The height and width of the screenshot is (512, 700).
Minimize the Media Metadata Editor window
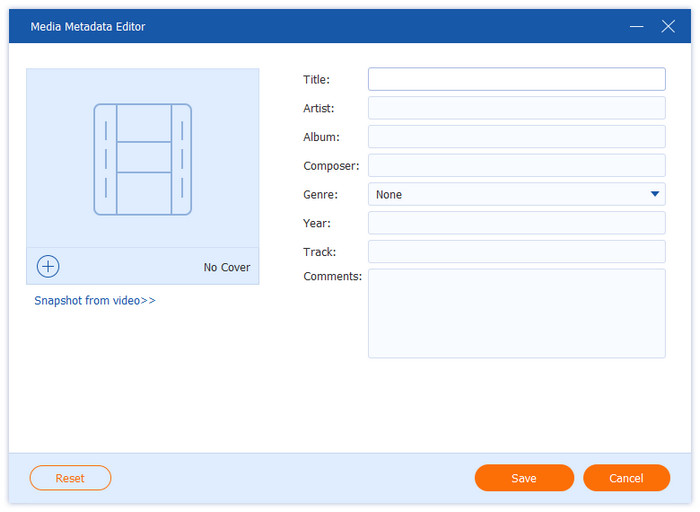coord(635,27)
